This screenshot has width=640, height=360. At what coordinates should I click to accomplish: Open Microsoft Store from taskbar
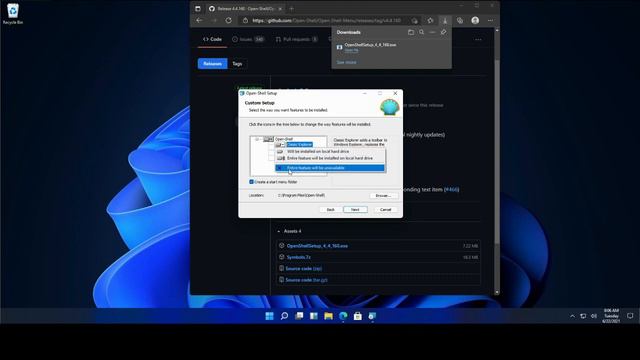tap(358, 316)
